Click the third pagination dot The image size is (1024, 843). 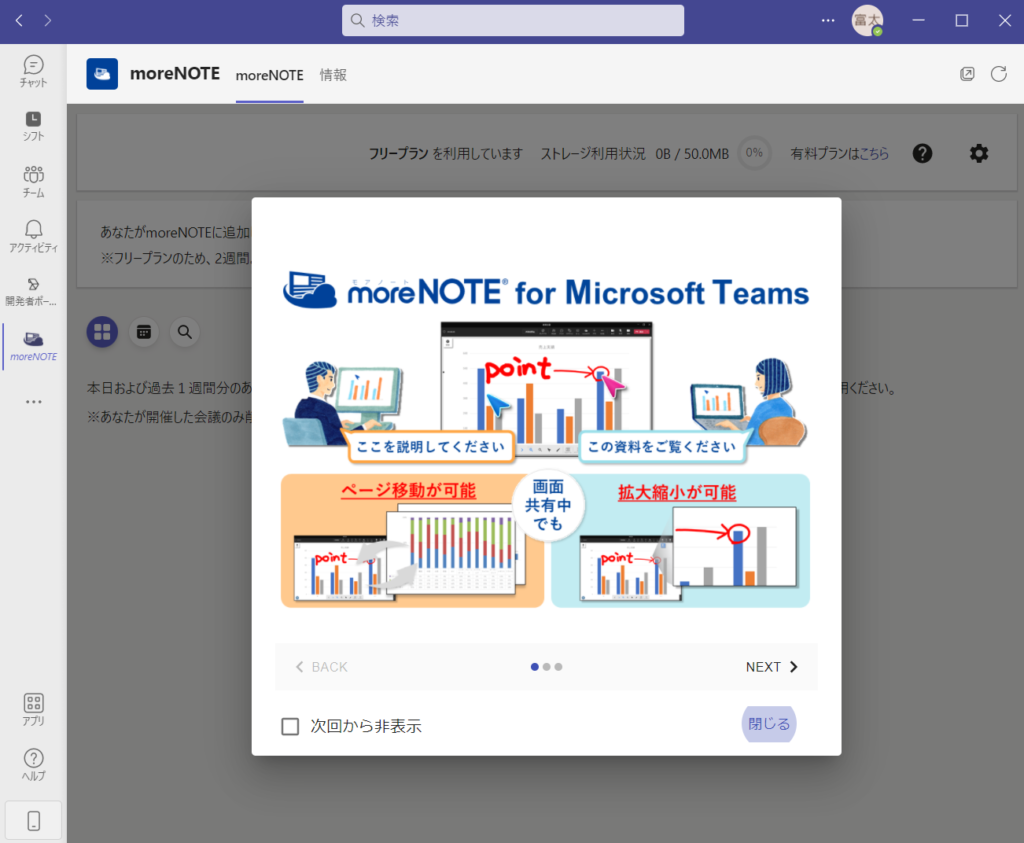[x=558, y=667]
